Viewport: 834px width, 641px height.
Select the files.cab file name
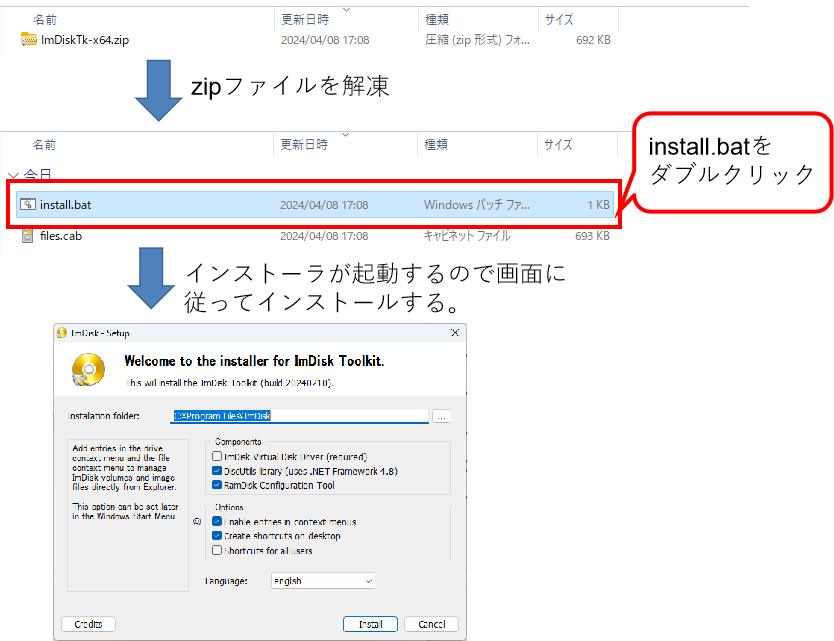61,236
